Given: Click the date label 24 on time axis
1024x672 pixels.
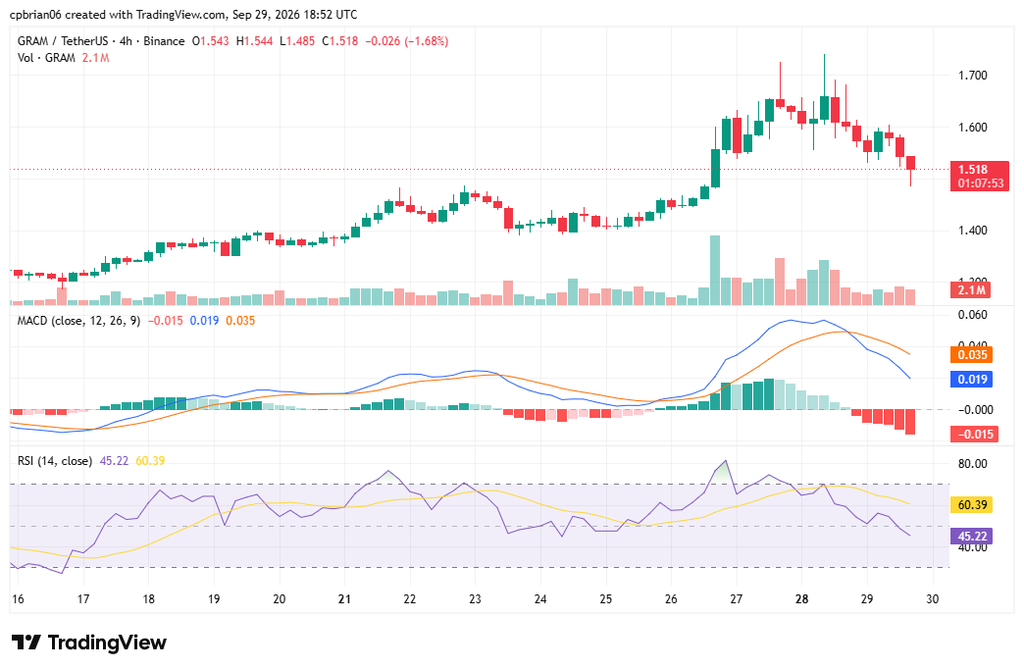Looking at the screenshot, I should tap(540, 600).
